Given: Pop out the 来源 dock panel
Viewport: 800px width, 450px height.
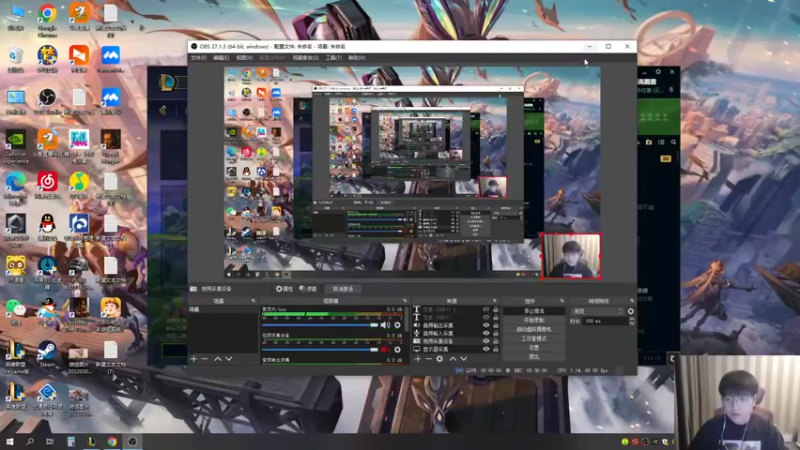Looking at the screenshot, I should coord(494,301).
